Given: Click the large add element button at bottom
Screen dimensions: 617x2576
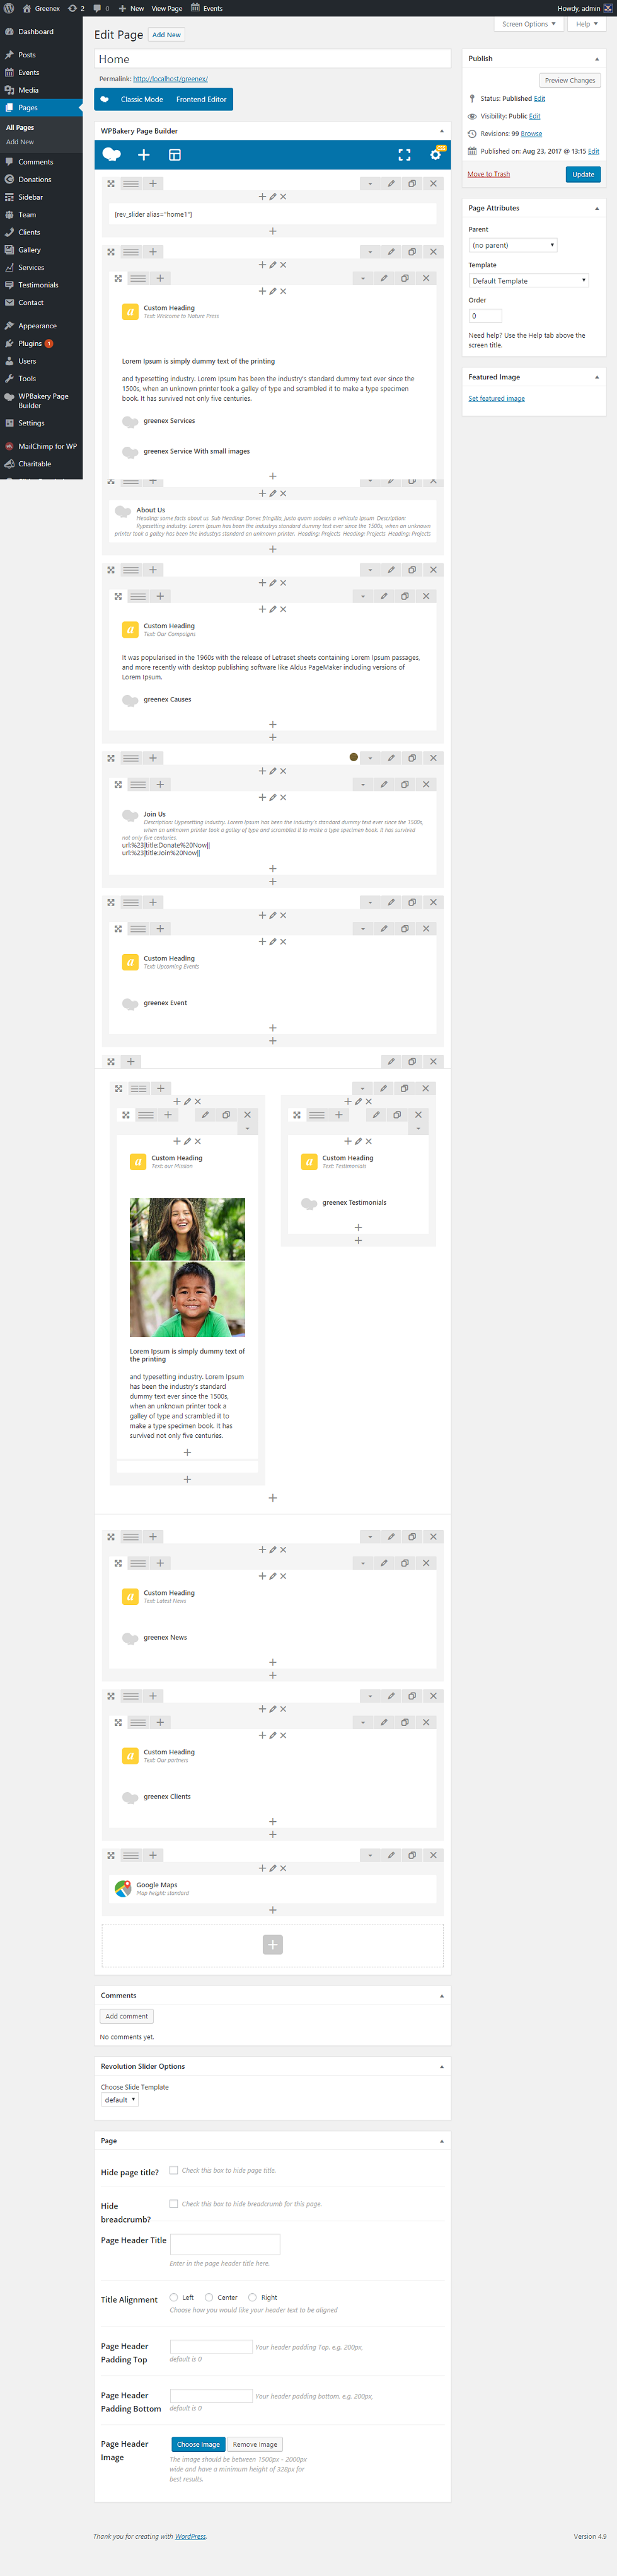Looking at the screenshot, I should click(272, 1944).
